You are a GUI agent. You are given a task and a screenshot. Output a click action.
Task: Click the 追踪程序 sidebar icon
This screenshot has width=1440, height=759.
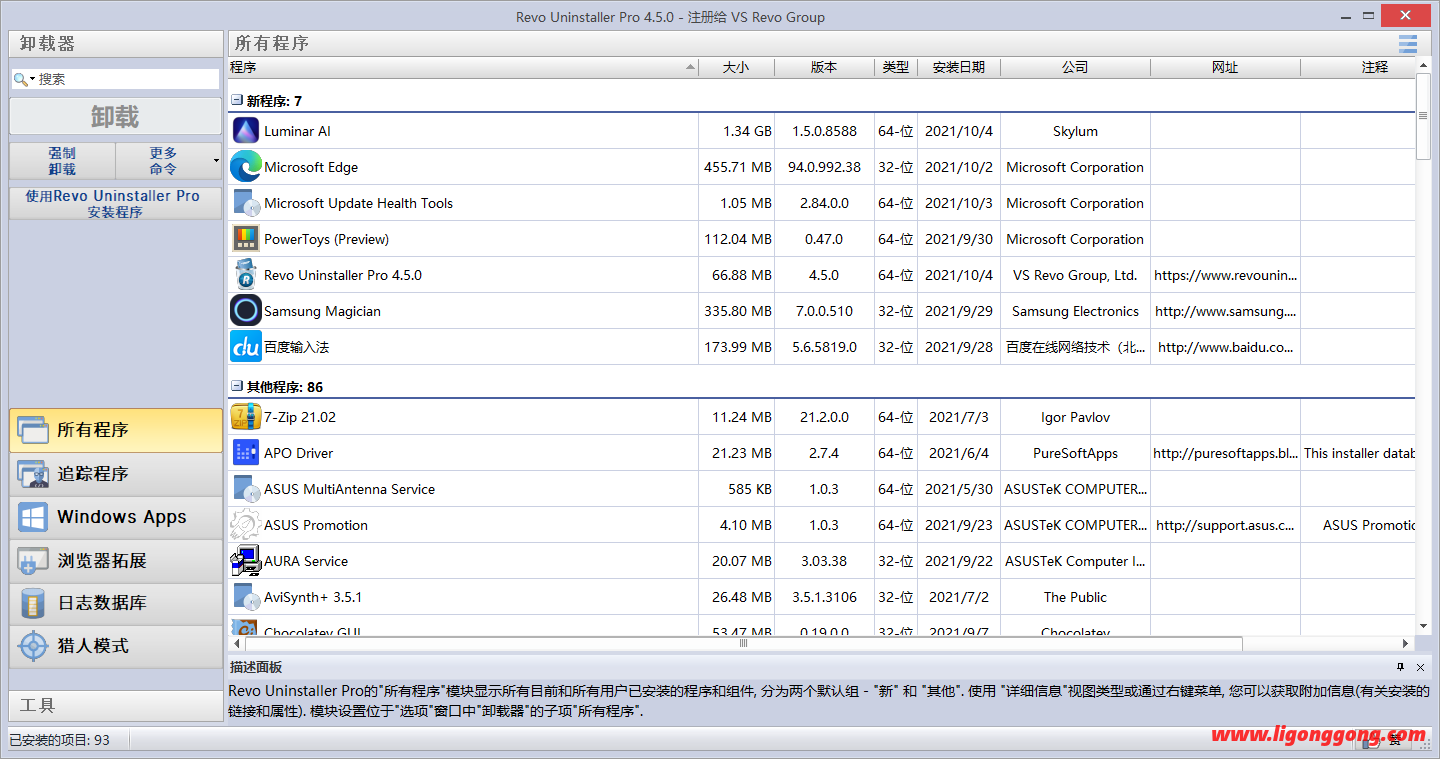click(x=33, y=474)
